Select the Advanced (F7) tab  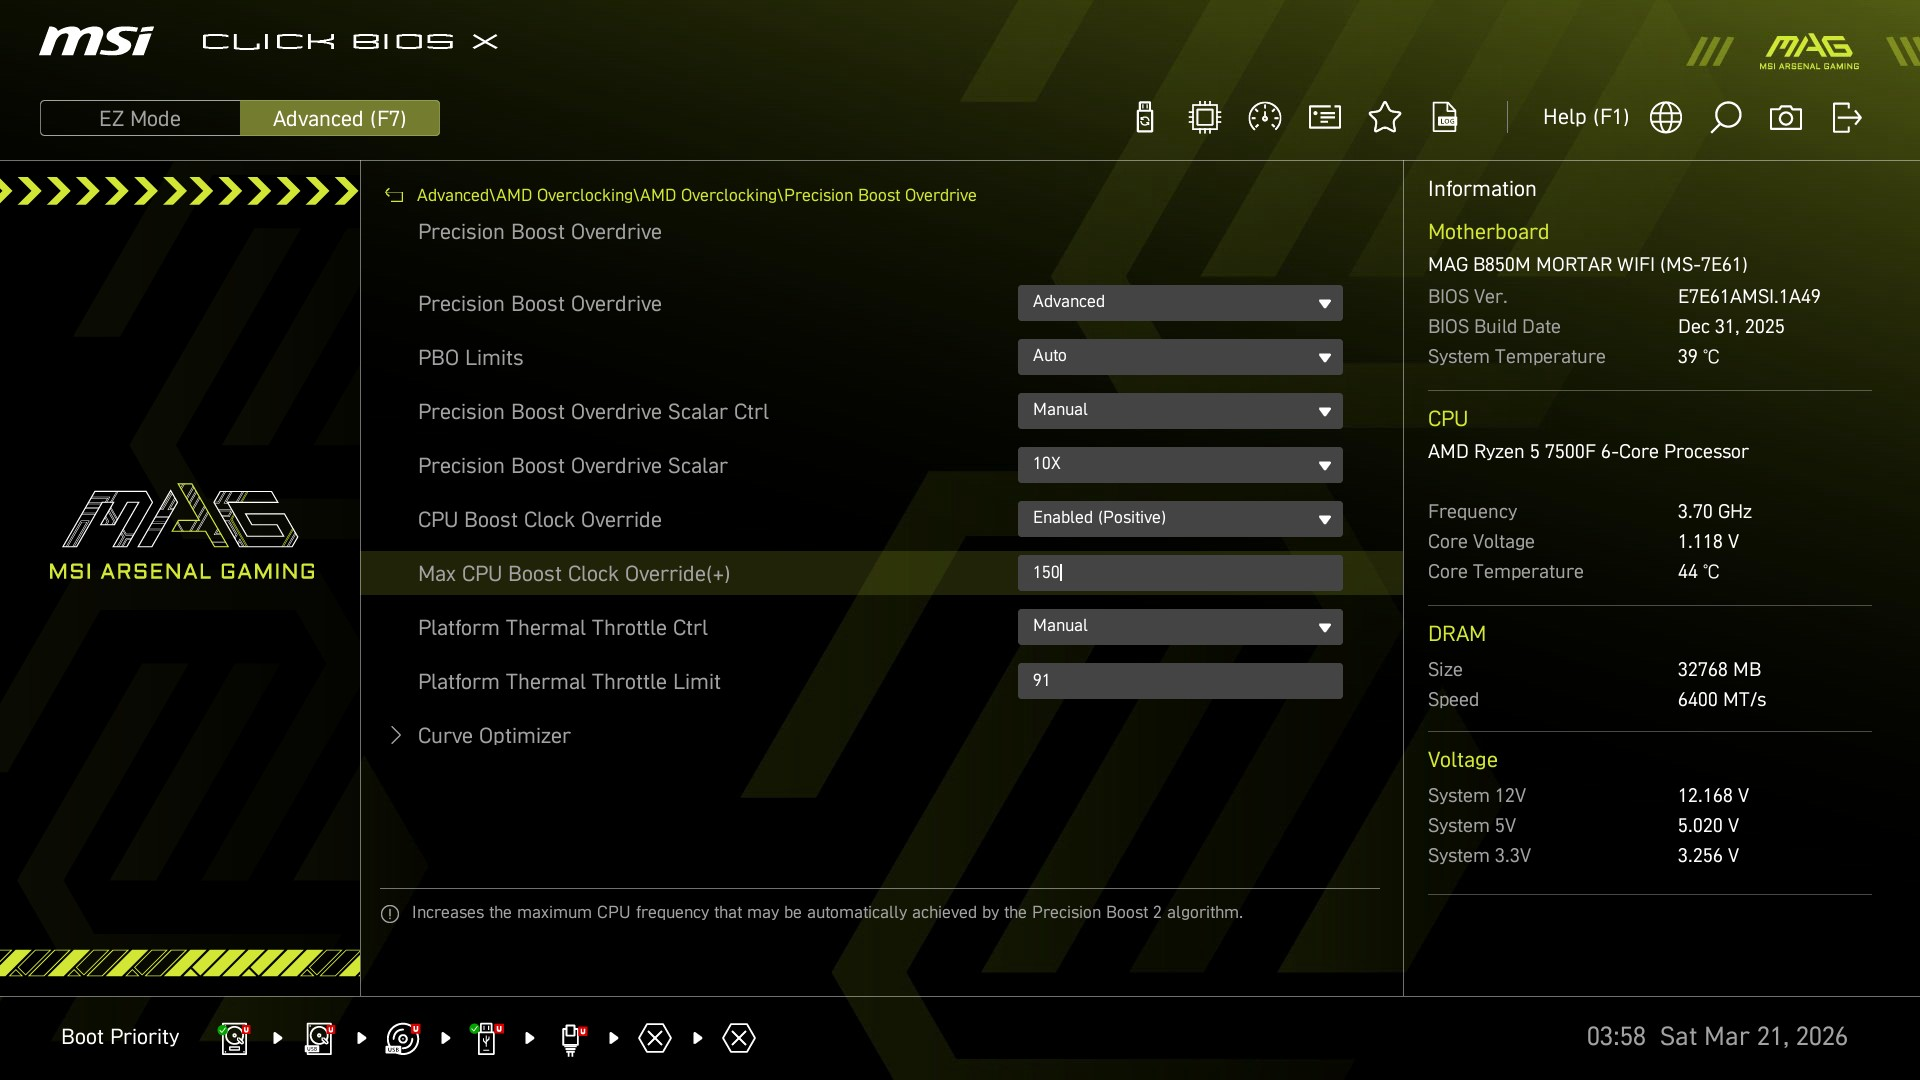[x=340, y=118]
